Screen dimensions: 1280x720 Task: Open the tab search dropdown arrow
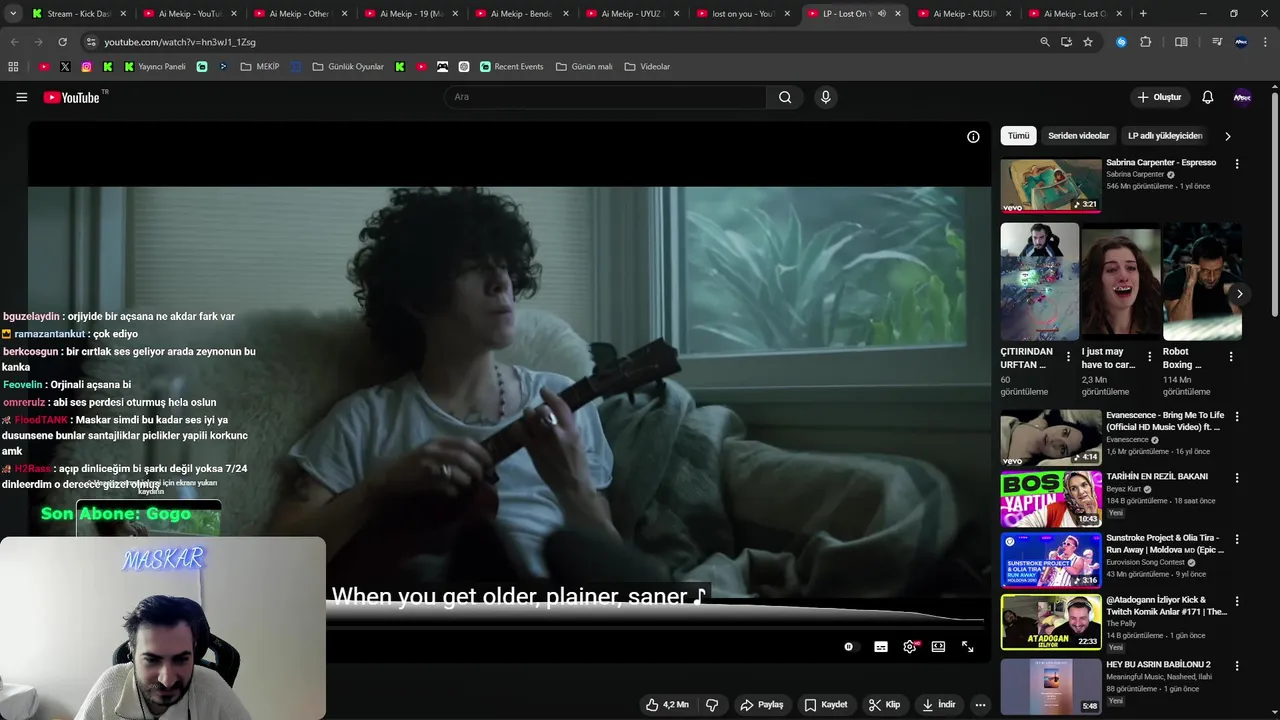point(13,14)
